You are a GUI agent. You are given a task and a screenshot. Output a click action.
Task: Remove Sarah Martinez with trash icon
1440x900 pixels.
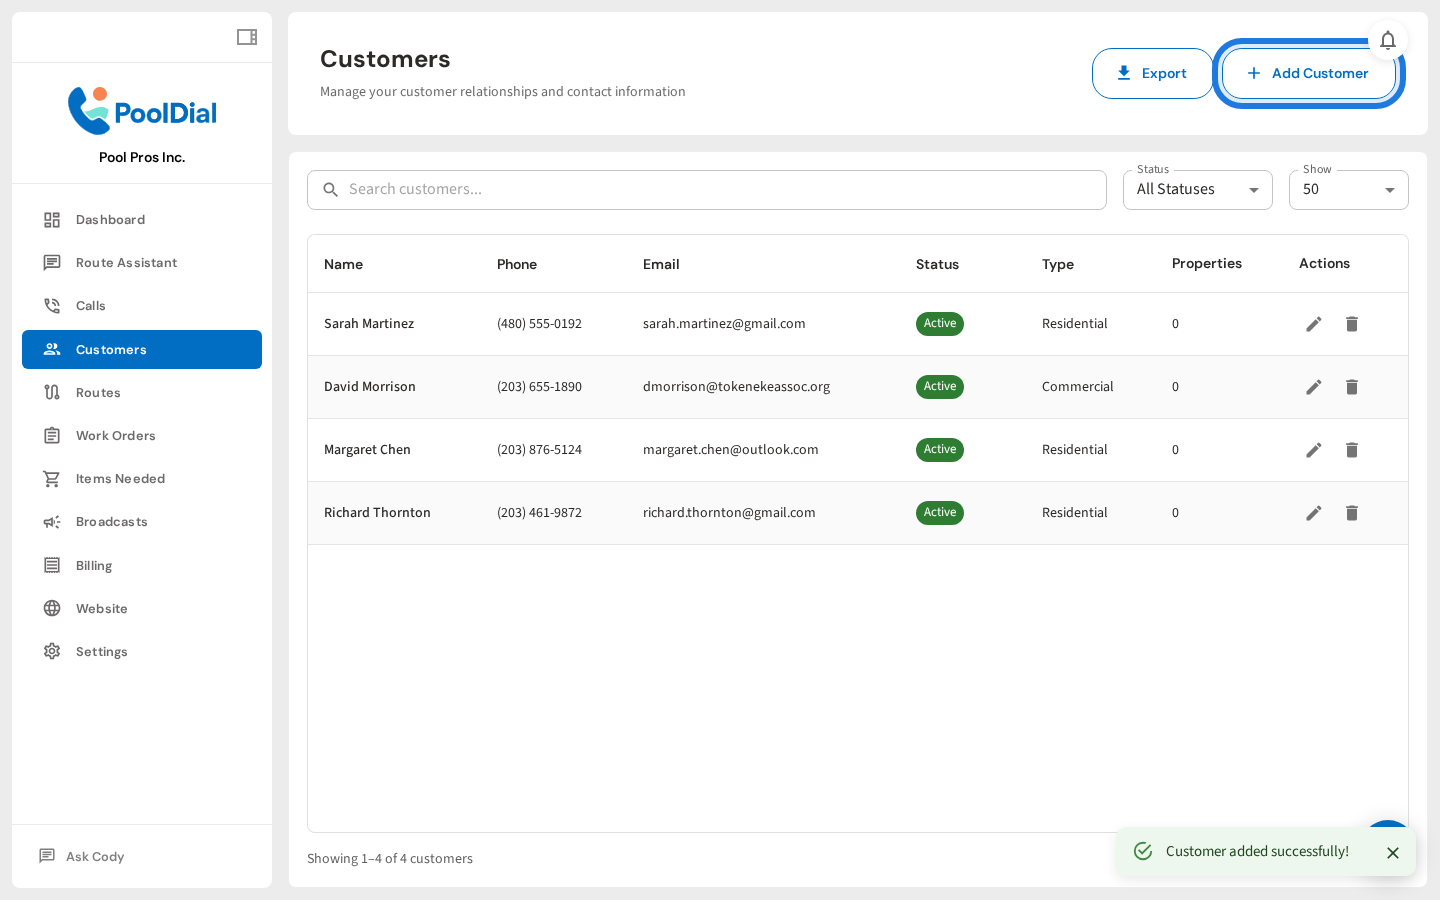[1351, 324]
